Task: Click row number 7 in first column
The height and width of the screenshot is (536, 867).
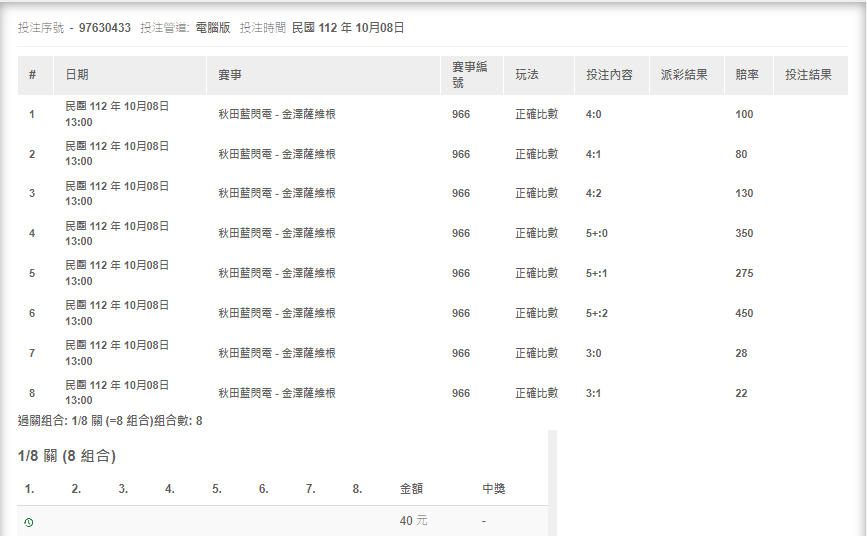Action: pyautogui.click(x=32, y=353)
